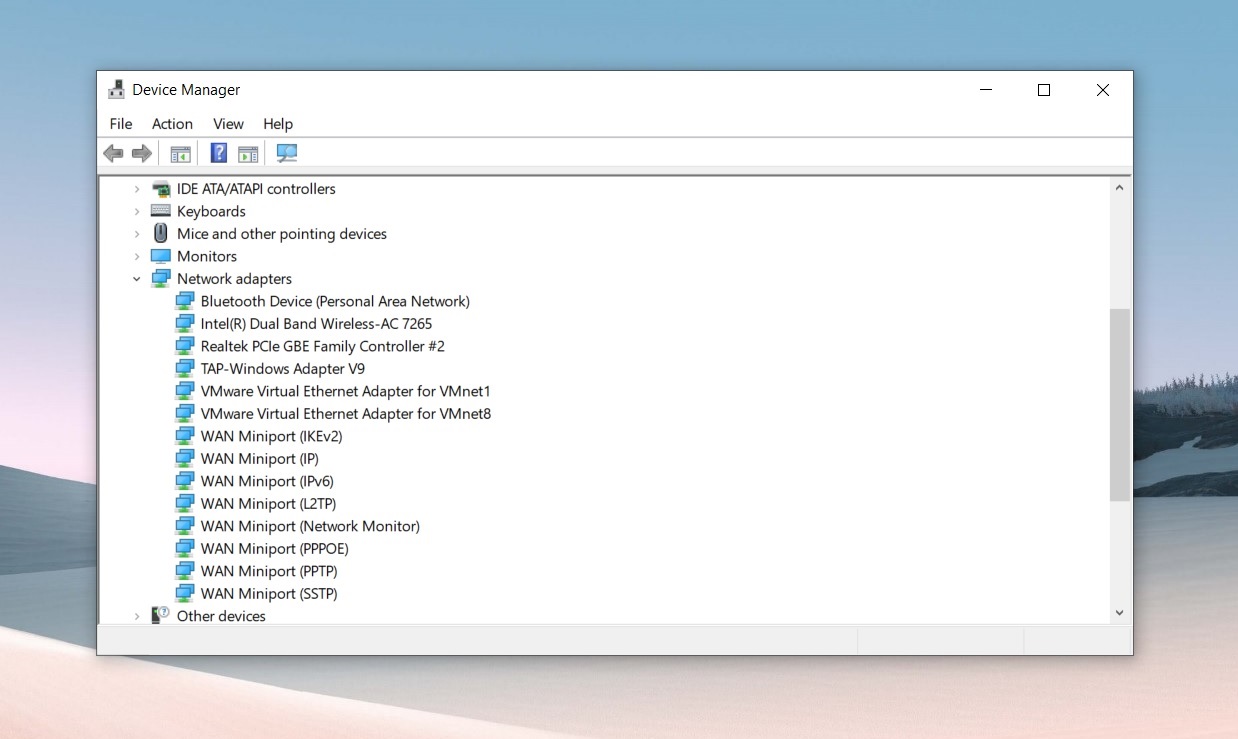Click the Keyboards category icon
The image size is (1238, 739).
click(160, 211)
